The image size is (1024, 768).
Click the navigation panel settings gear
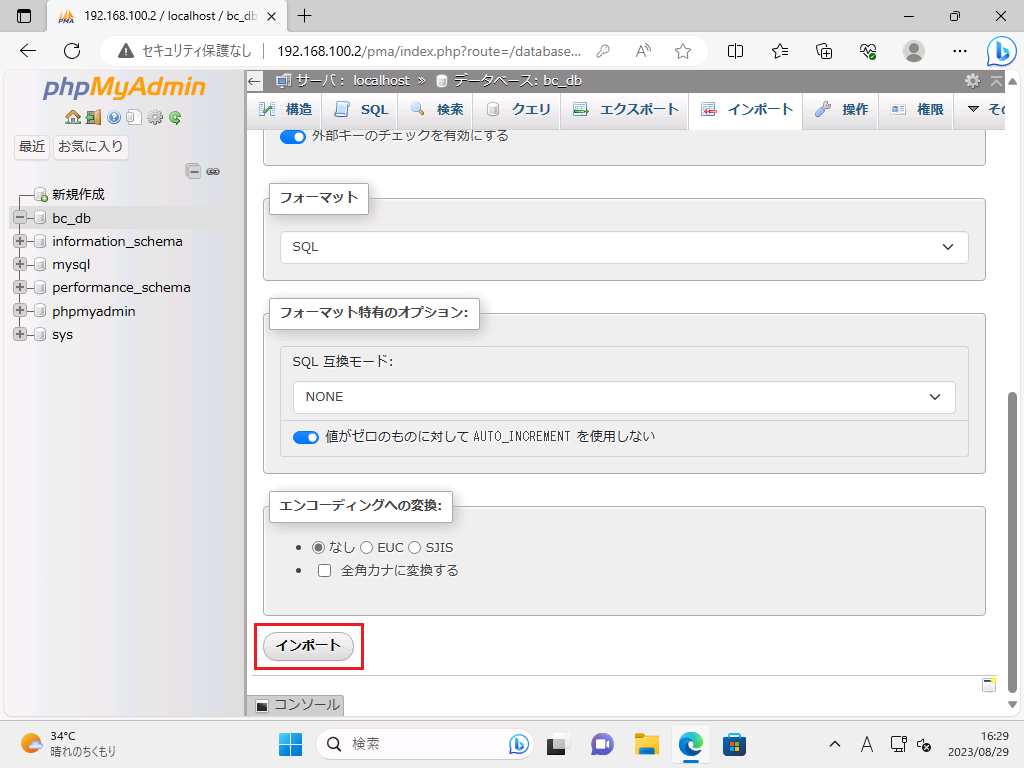(x=155, y=117)
